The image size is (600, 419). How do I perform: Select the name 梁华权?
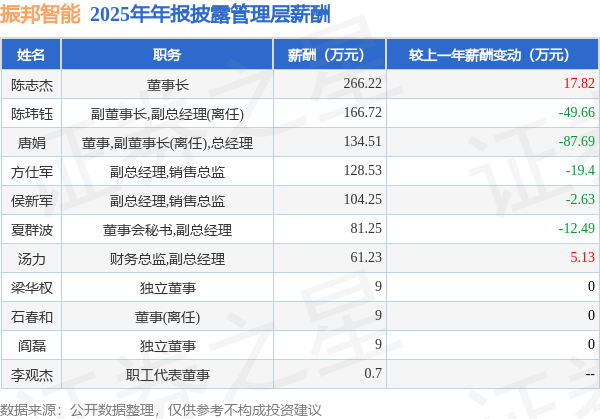[x=31, y=288]
